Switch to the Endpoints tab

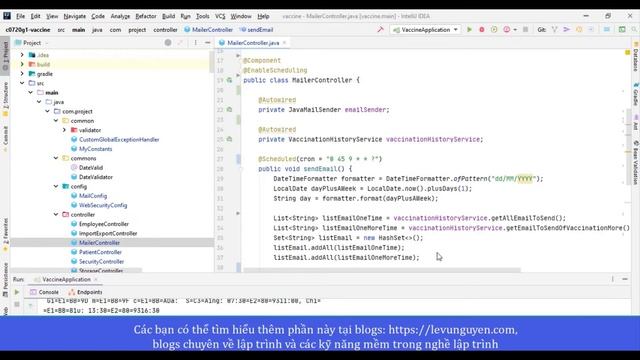click(85, 292)
